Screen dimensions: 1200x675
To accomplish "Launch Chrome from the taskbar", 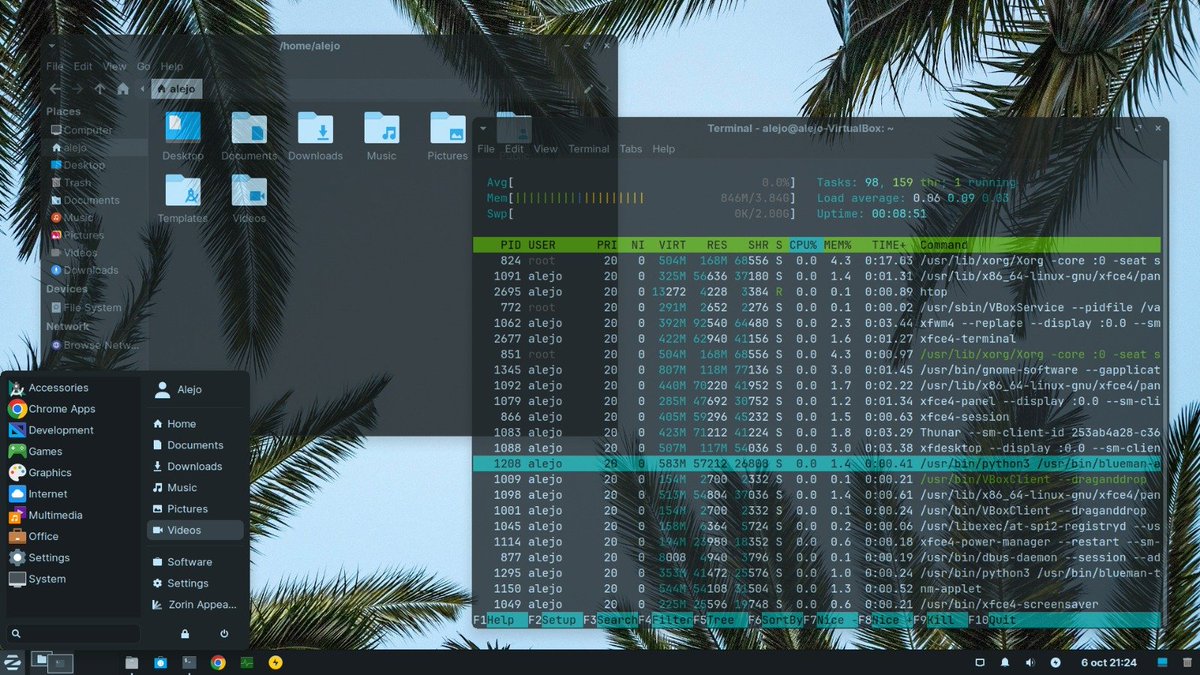I will pos(218,662).
